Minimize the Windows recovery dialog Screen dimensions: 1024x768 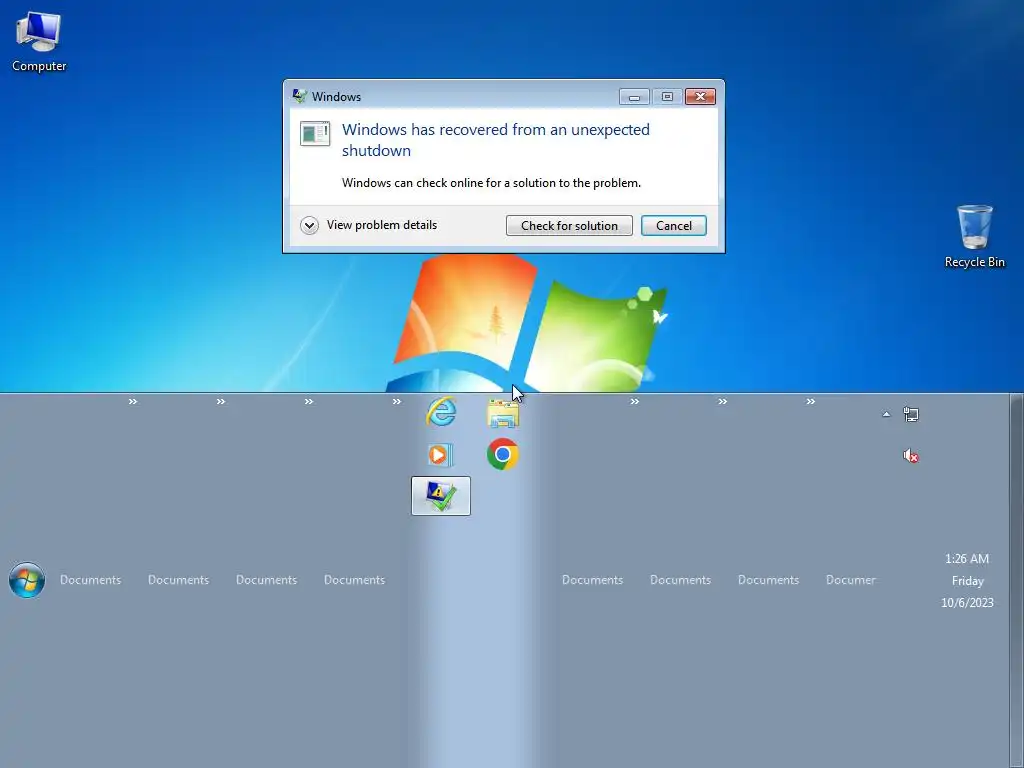pos(634,97)
